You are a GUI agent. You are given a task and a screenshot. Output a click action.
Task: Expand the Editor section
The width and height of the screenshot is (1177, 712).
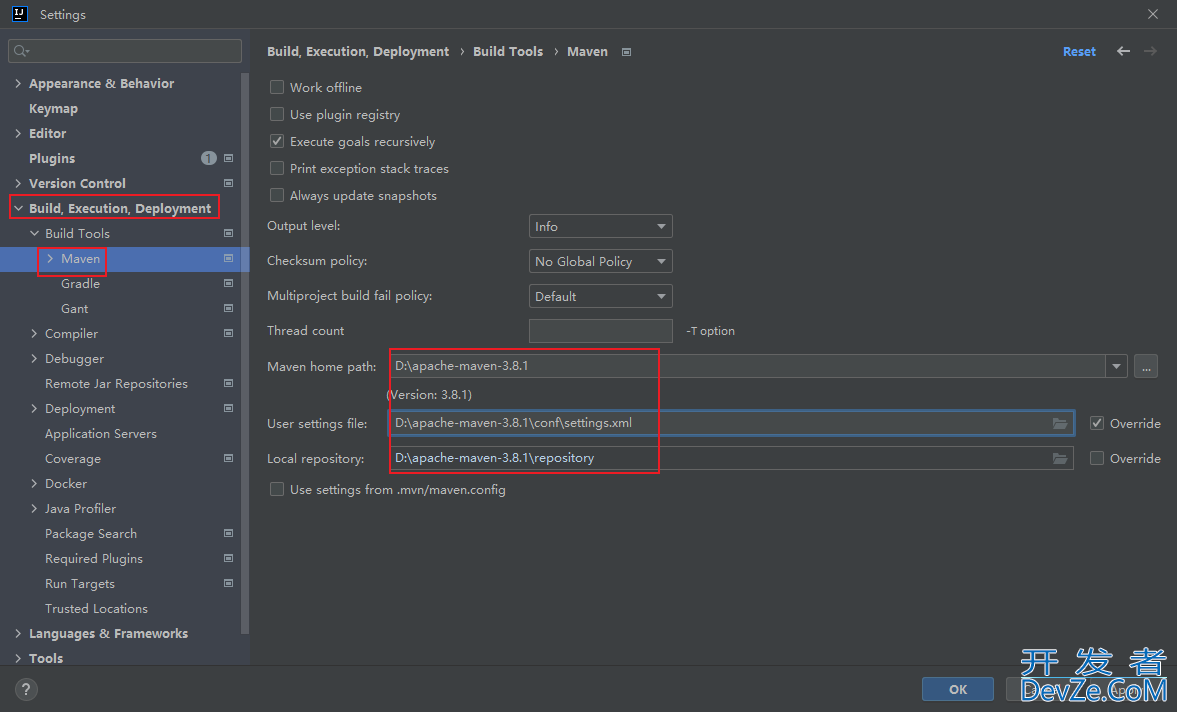(x=18, y=133)
